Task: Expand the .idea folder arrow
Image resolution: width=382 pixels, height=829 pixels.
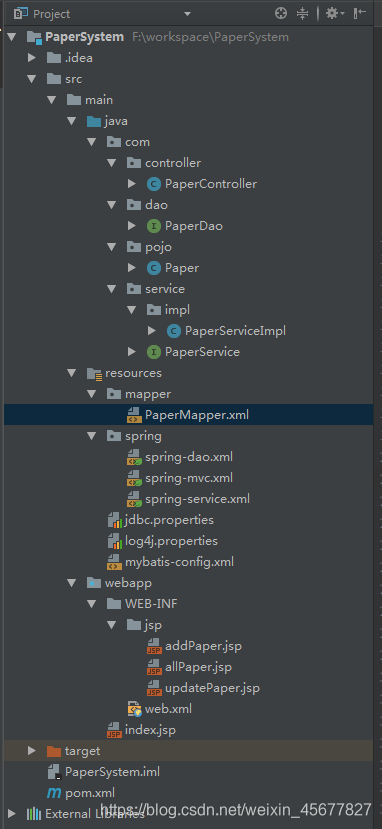Action: click(32, 58)
